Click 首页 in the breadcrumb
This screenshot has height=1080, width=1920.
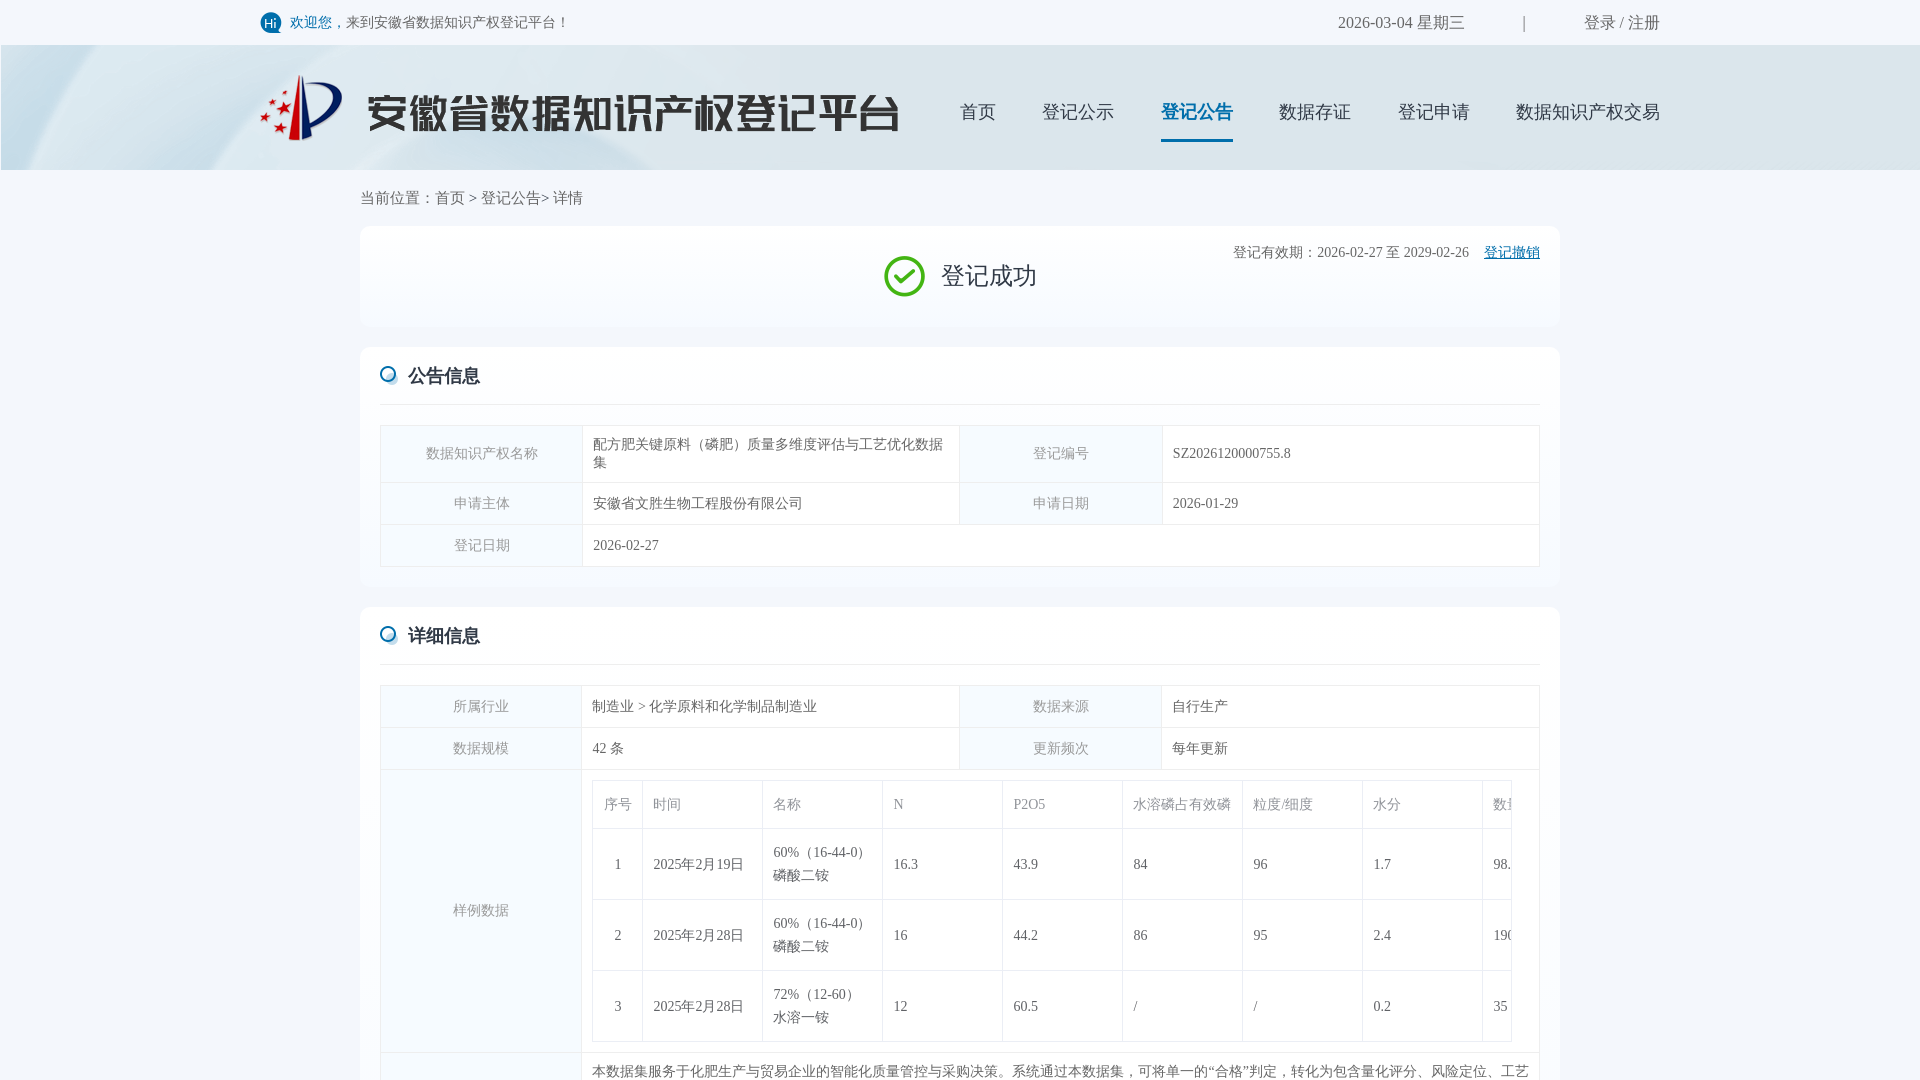[x=450, y=198]
